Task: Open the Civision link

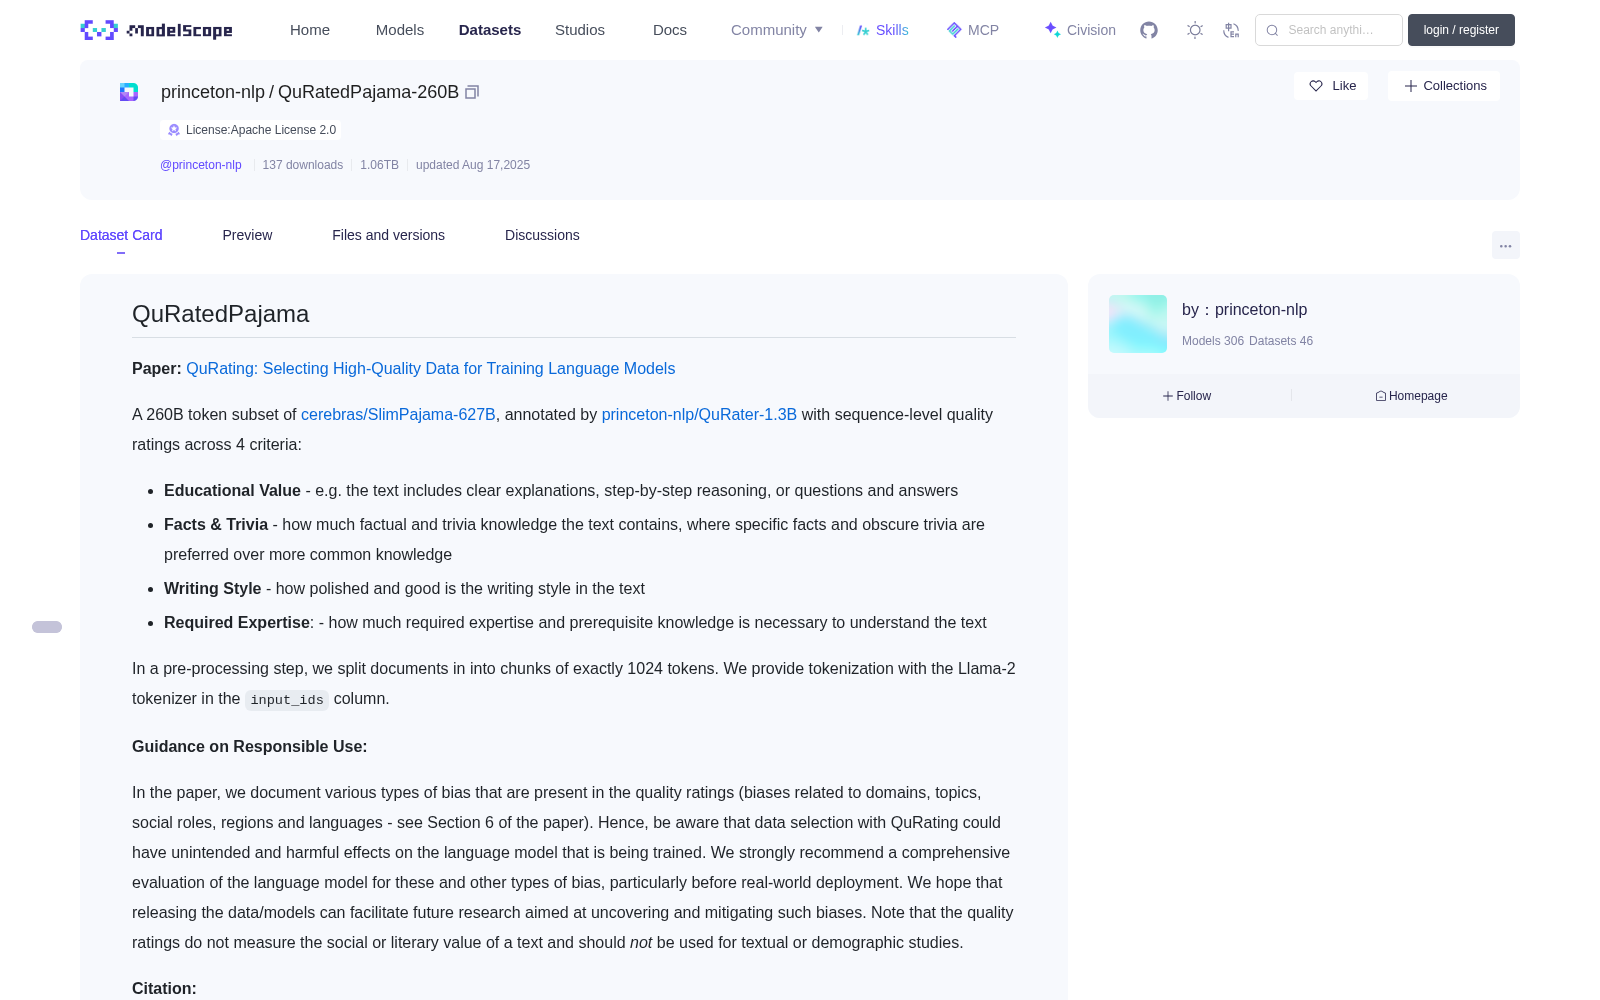Action: coord(1079,30)
